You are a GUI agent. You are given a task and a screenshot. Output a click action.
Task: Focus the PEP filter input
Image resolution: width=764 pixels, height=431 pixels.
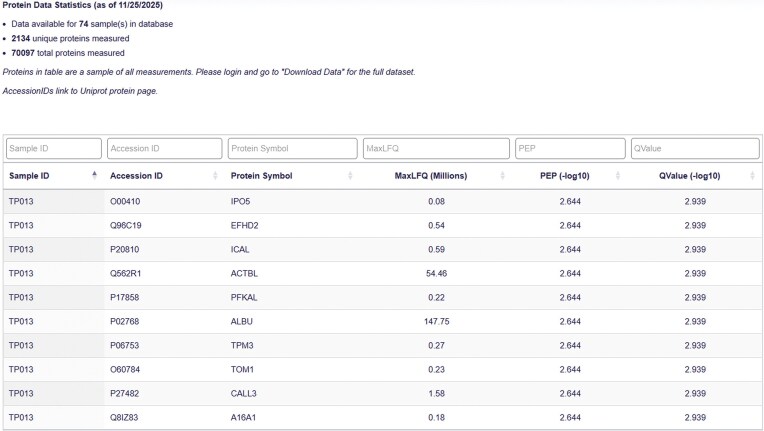pos(570,149)
